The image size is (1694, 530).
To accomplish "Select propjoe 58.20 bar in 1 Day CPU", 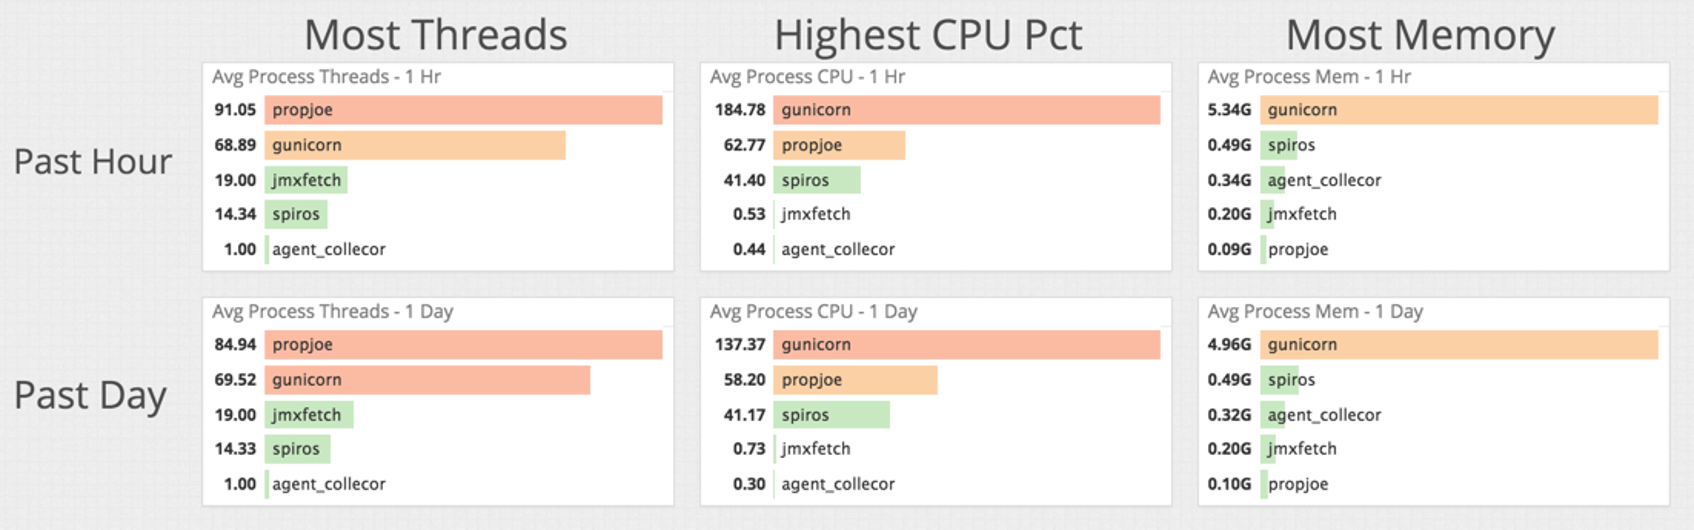I will click(855, 380).
